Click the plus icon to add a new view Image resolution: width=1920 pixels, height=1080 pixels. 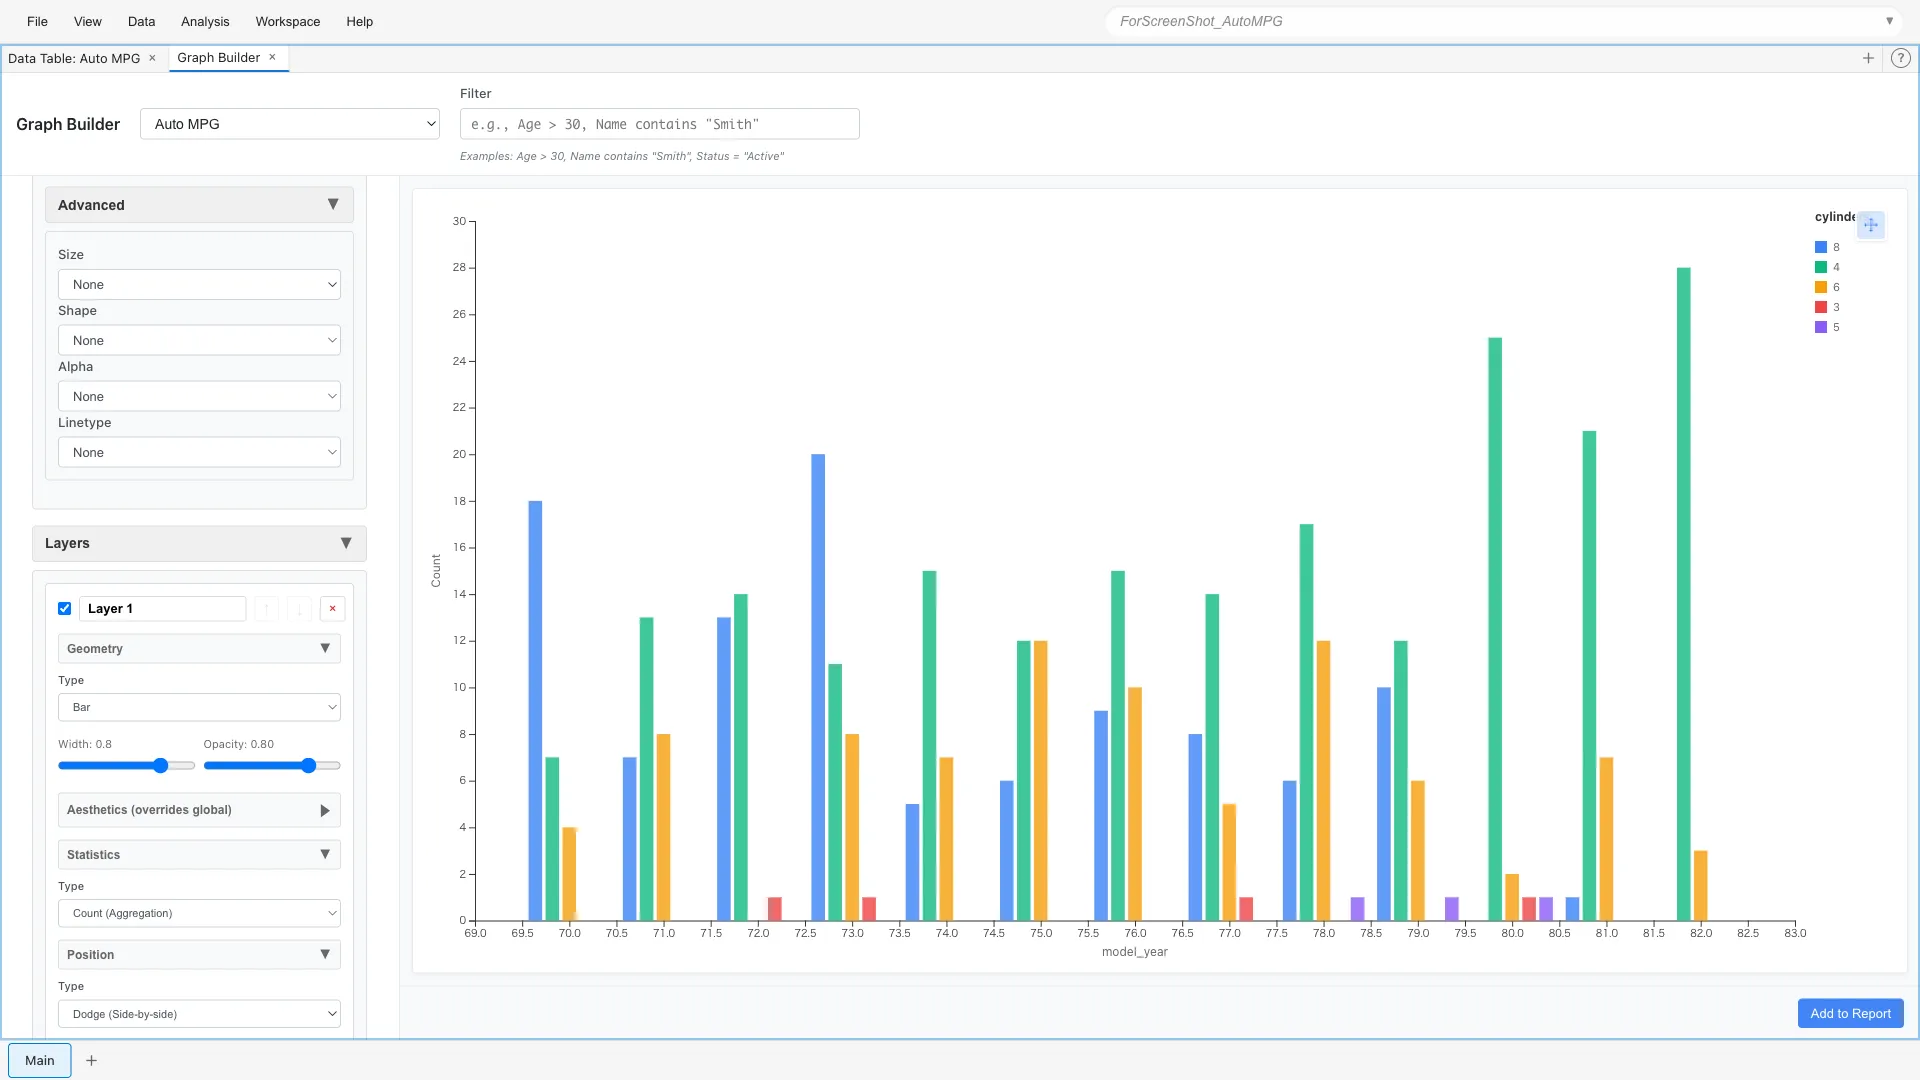point(1868,57)
